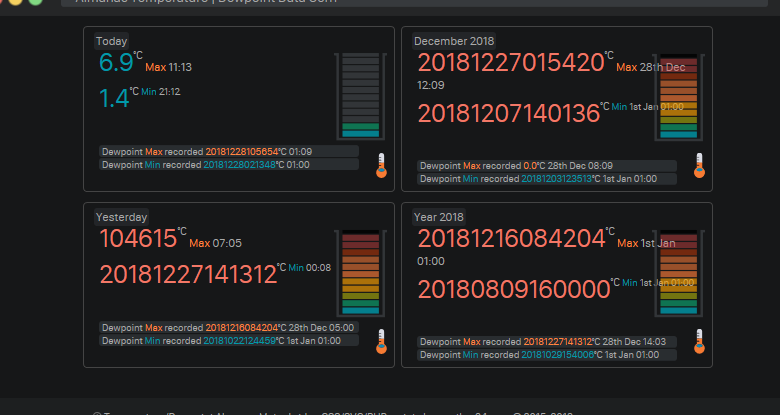Click Max 07:05 time in Yesterday card

click(x=215, y=243)
